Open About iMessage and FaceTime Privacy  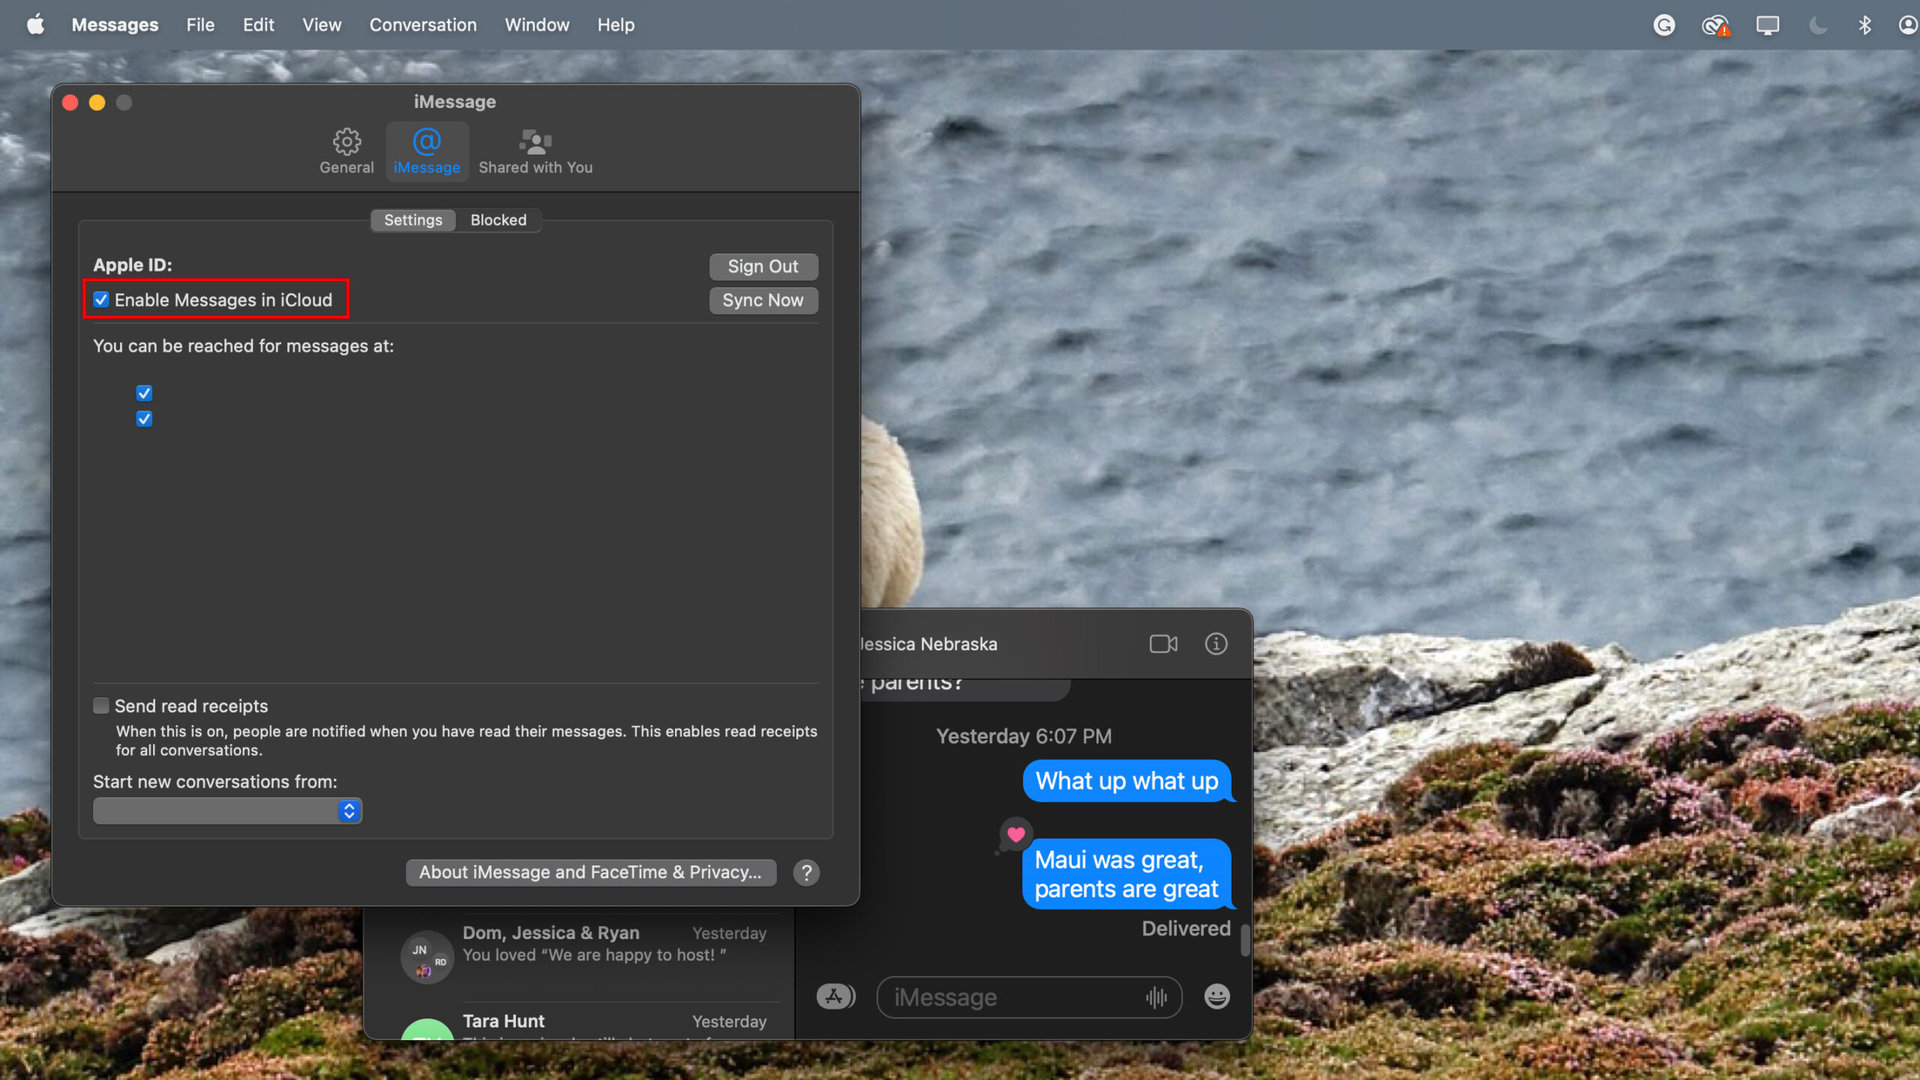click(590, 873)
